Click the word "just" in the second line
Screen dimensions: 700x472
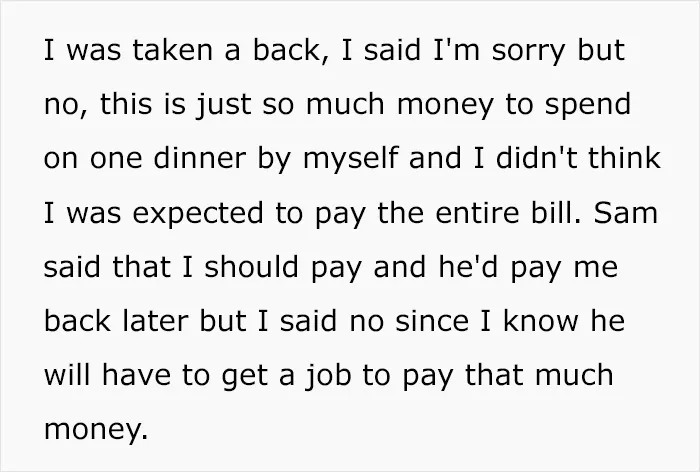pos(222,105)
